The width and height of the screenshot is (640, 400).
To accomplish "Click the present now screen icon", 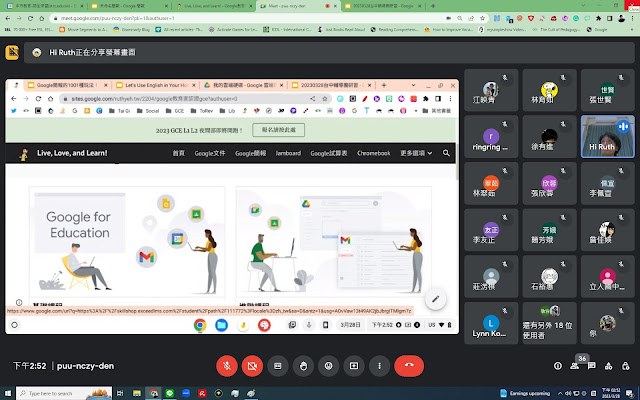I will [x=354, y=366].
